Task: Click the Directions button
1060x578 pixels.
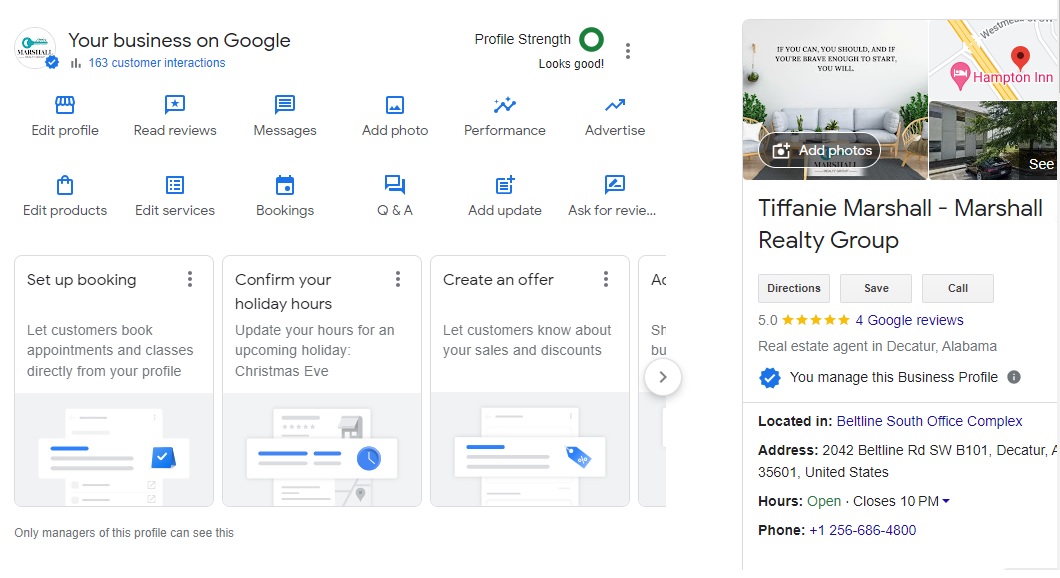Action: [793, 288]
